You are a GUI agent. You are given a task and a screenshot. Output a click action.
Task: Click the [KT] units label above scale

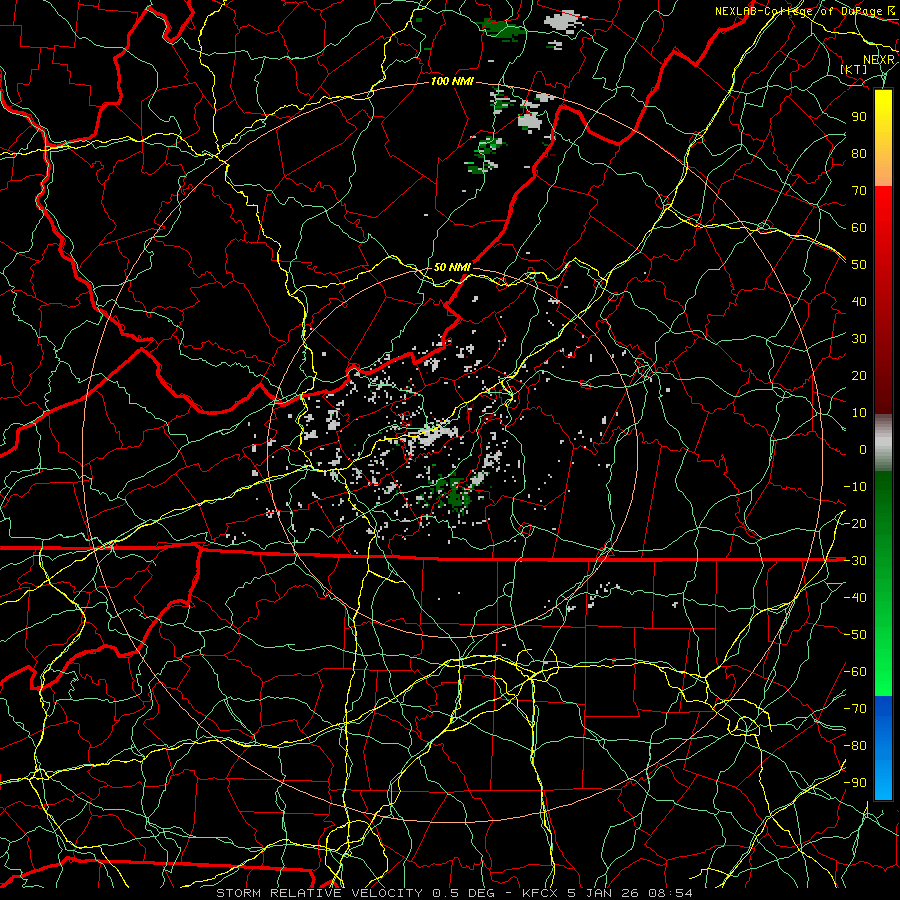click(x=854, y=69)
